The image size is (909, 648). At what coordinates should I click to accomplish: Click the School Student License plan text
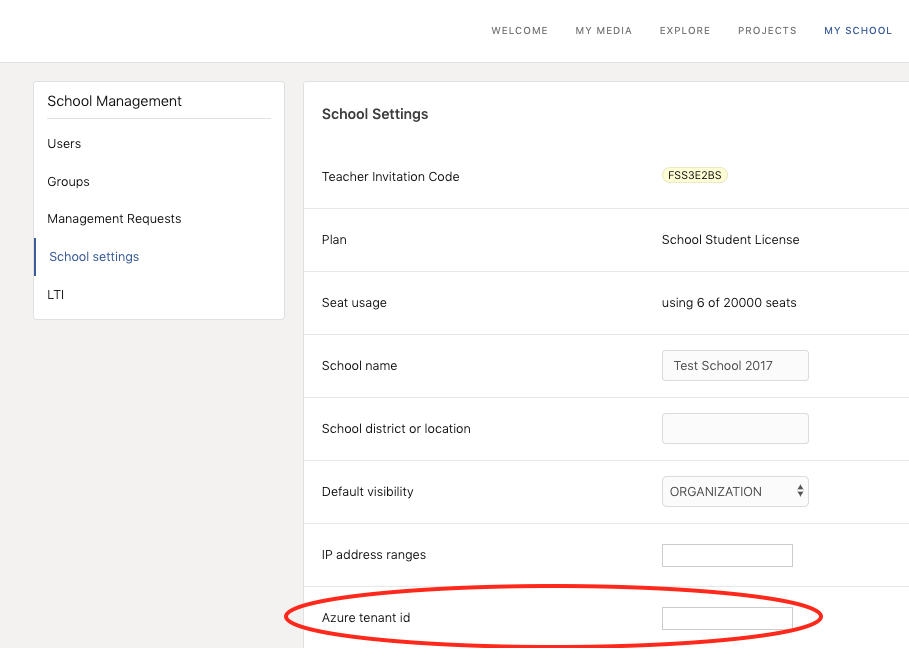coord(730,240)
